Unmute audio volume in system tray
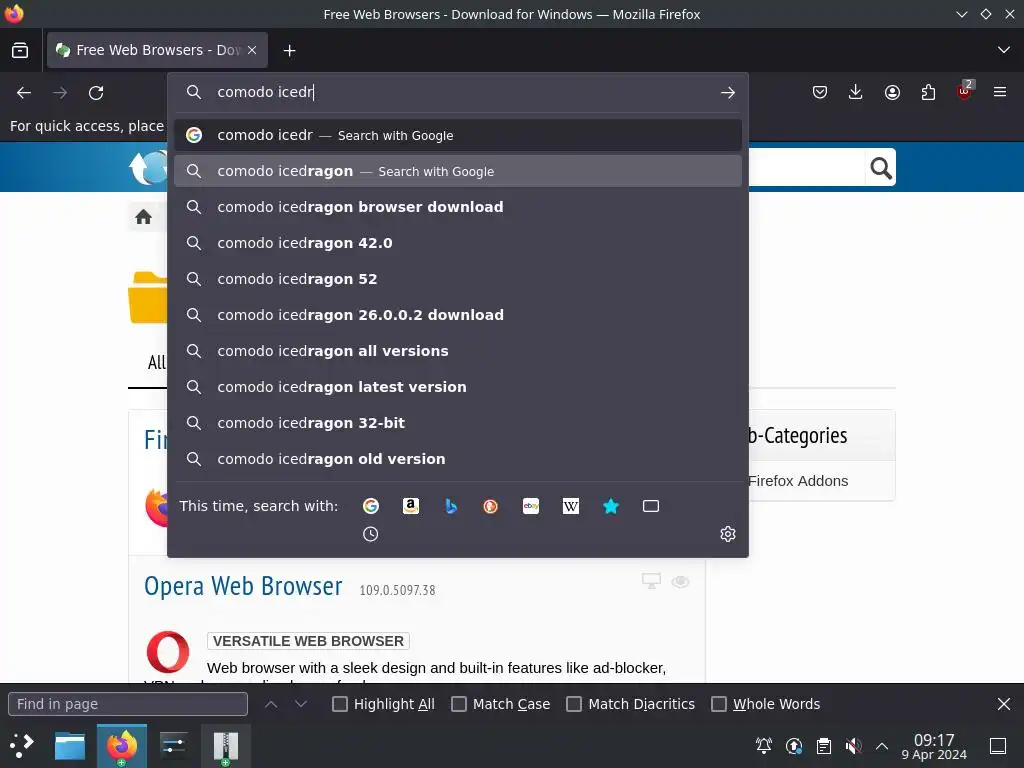 pyautogui.click(x=853, y=746)
